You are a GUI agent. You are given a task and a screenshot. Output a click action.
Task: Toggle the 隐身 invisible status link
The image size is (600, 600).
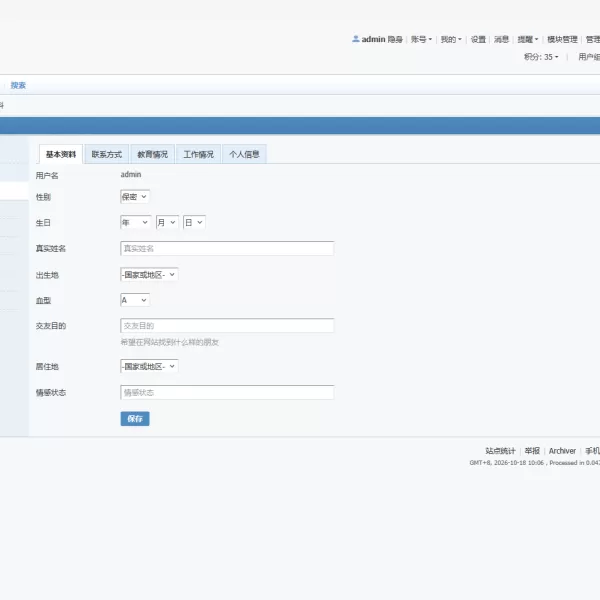pyautogui.click(x=395, y=39)
